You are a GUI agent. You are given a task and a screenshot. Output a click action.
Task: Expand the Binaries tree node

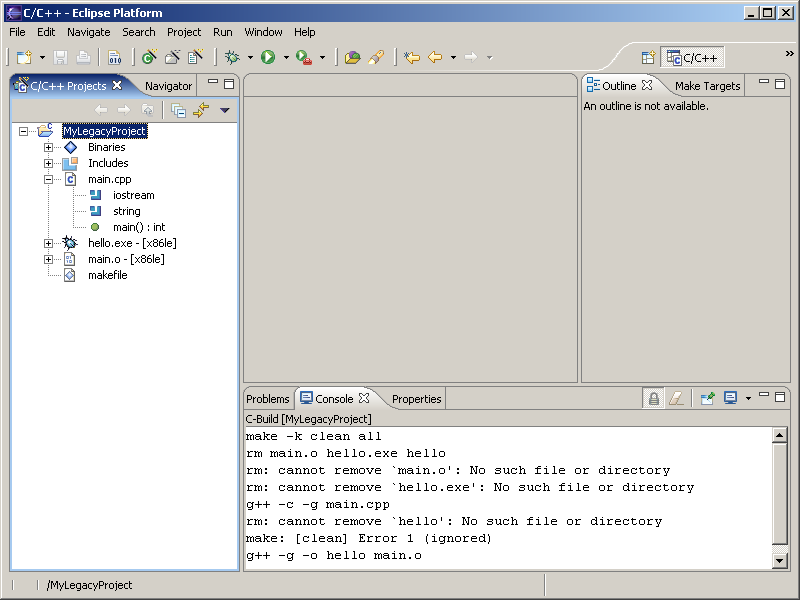pyautogui.click(x=48, y=147)
